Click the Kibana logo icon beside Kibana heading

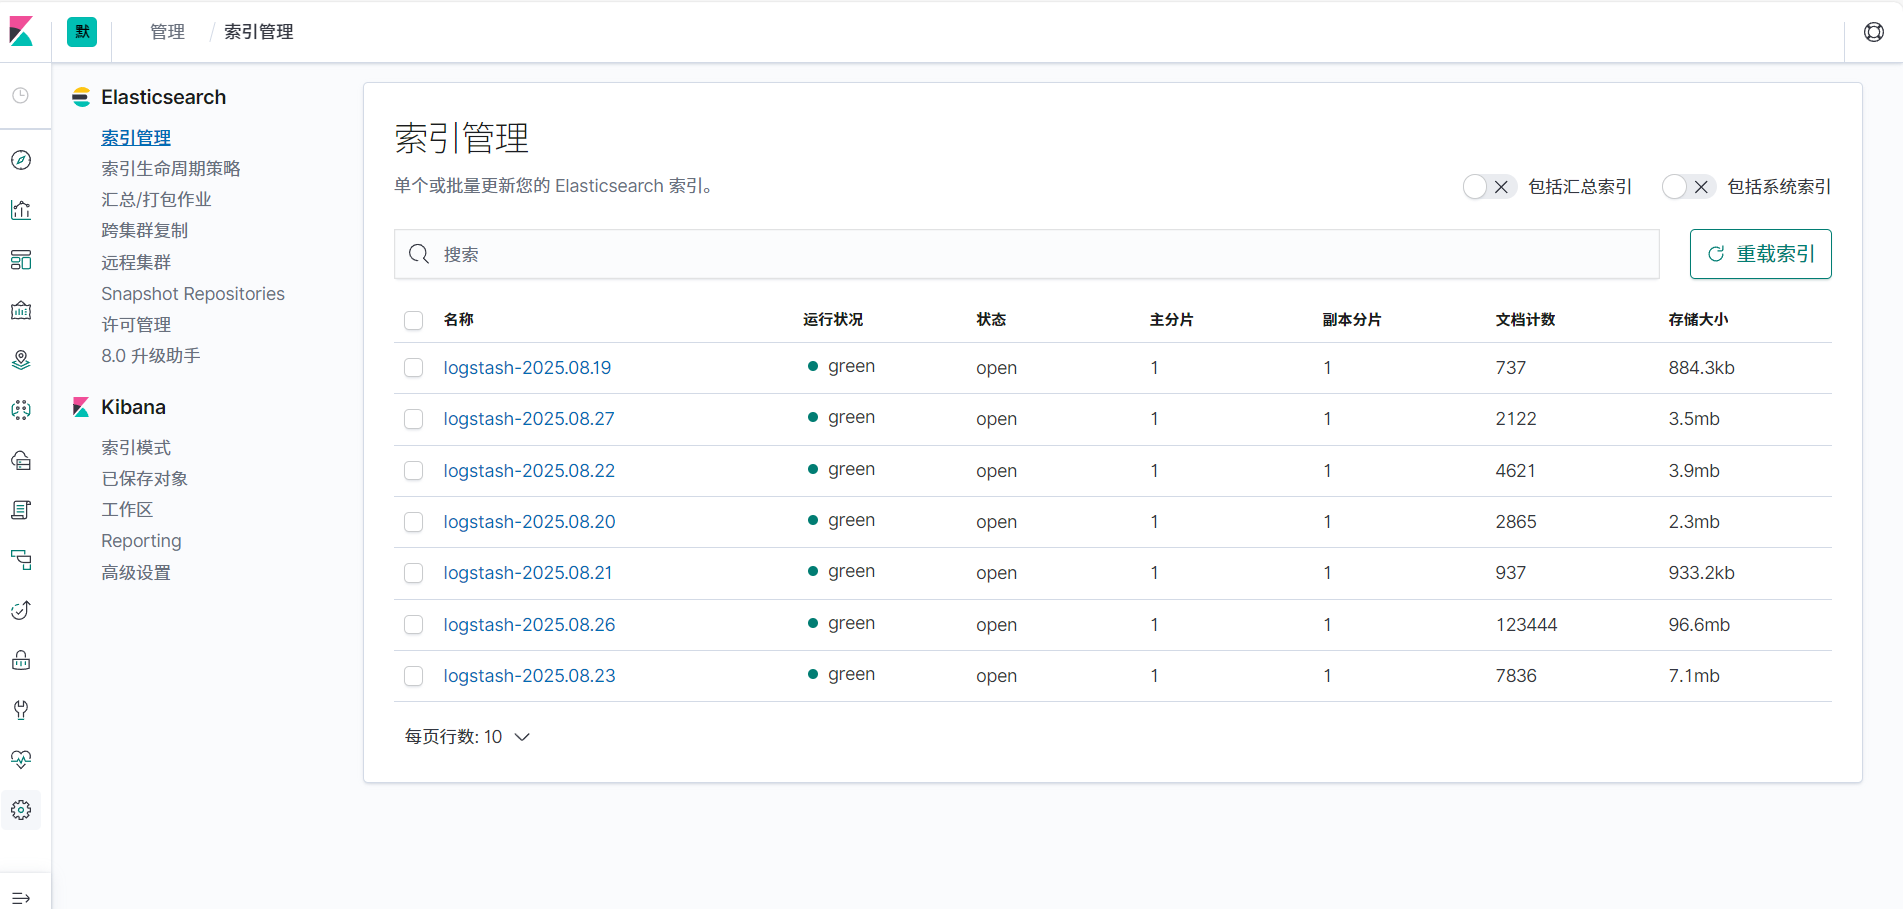tap(81, 407)
